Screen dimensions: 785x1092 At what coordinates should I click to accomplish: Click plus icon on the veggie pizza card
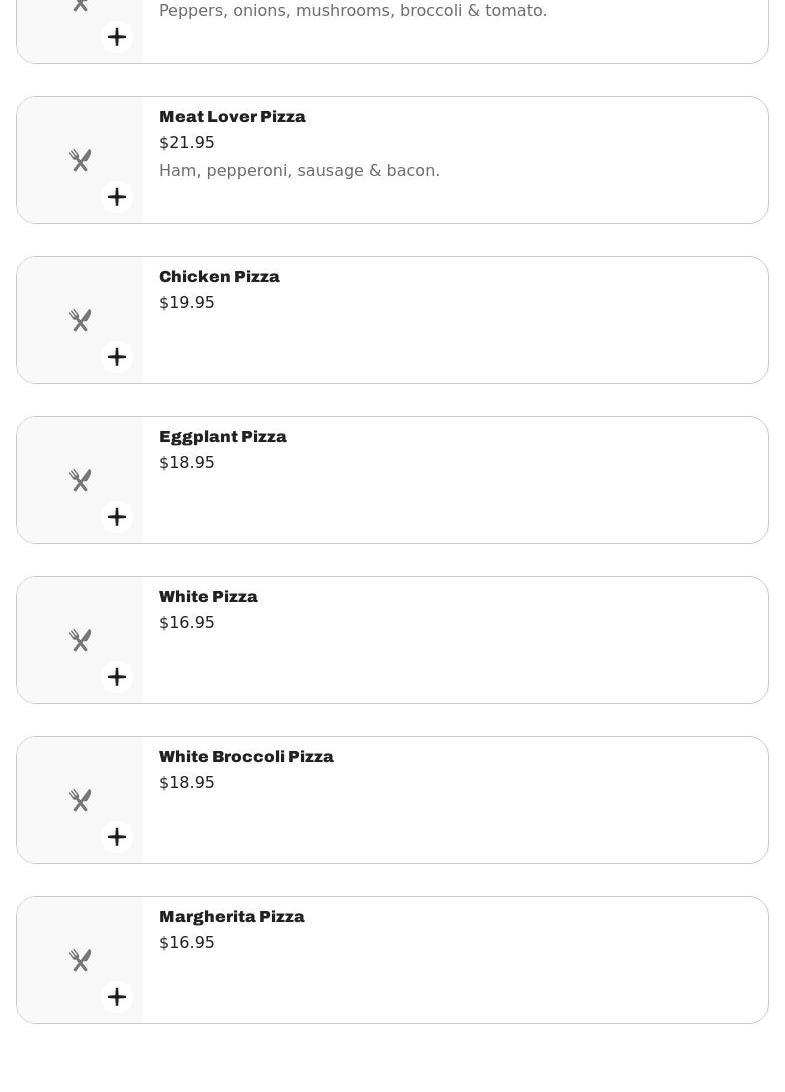click(x=117, y=37)
